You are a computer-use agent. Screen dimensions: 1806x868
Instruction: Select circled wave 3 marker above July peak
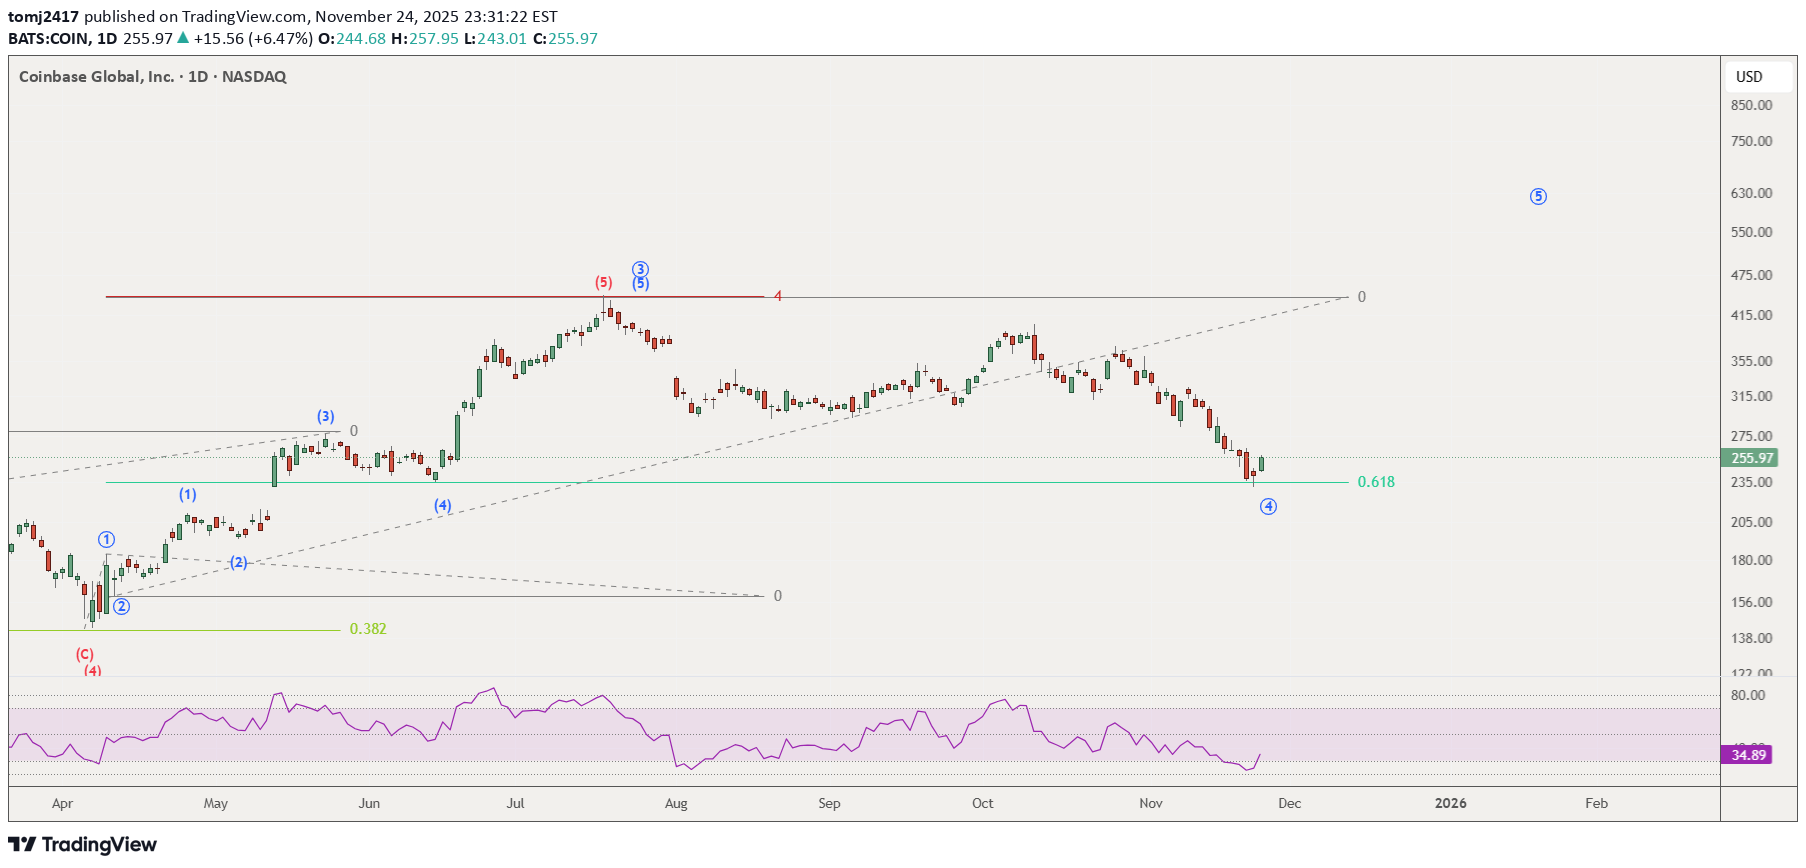(x=640, y=269)
